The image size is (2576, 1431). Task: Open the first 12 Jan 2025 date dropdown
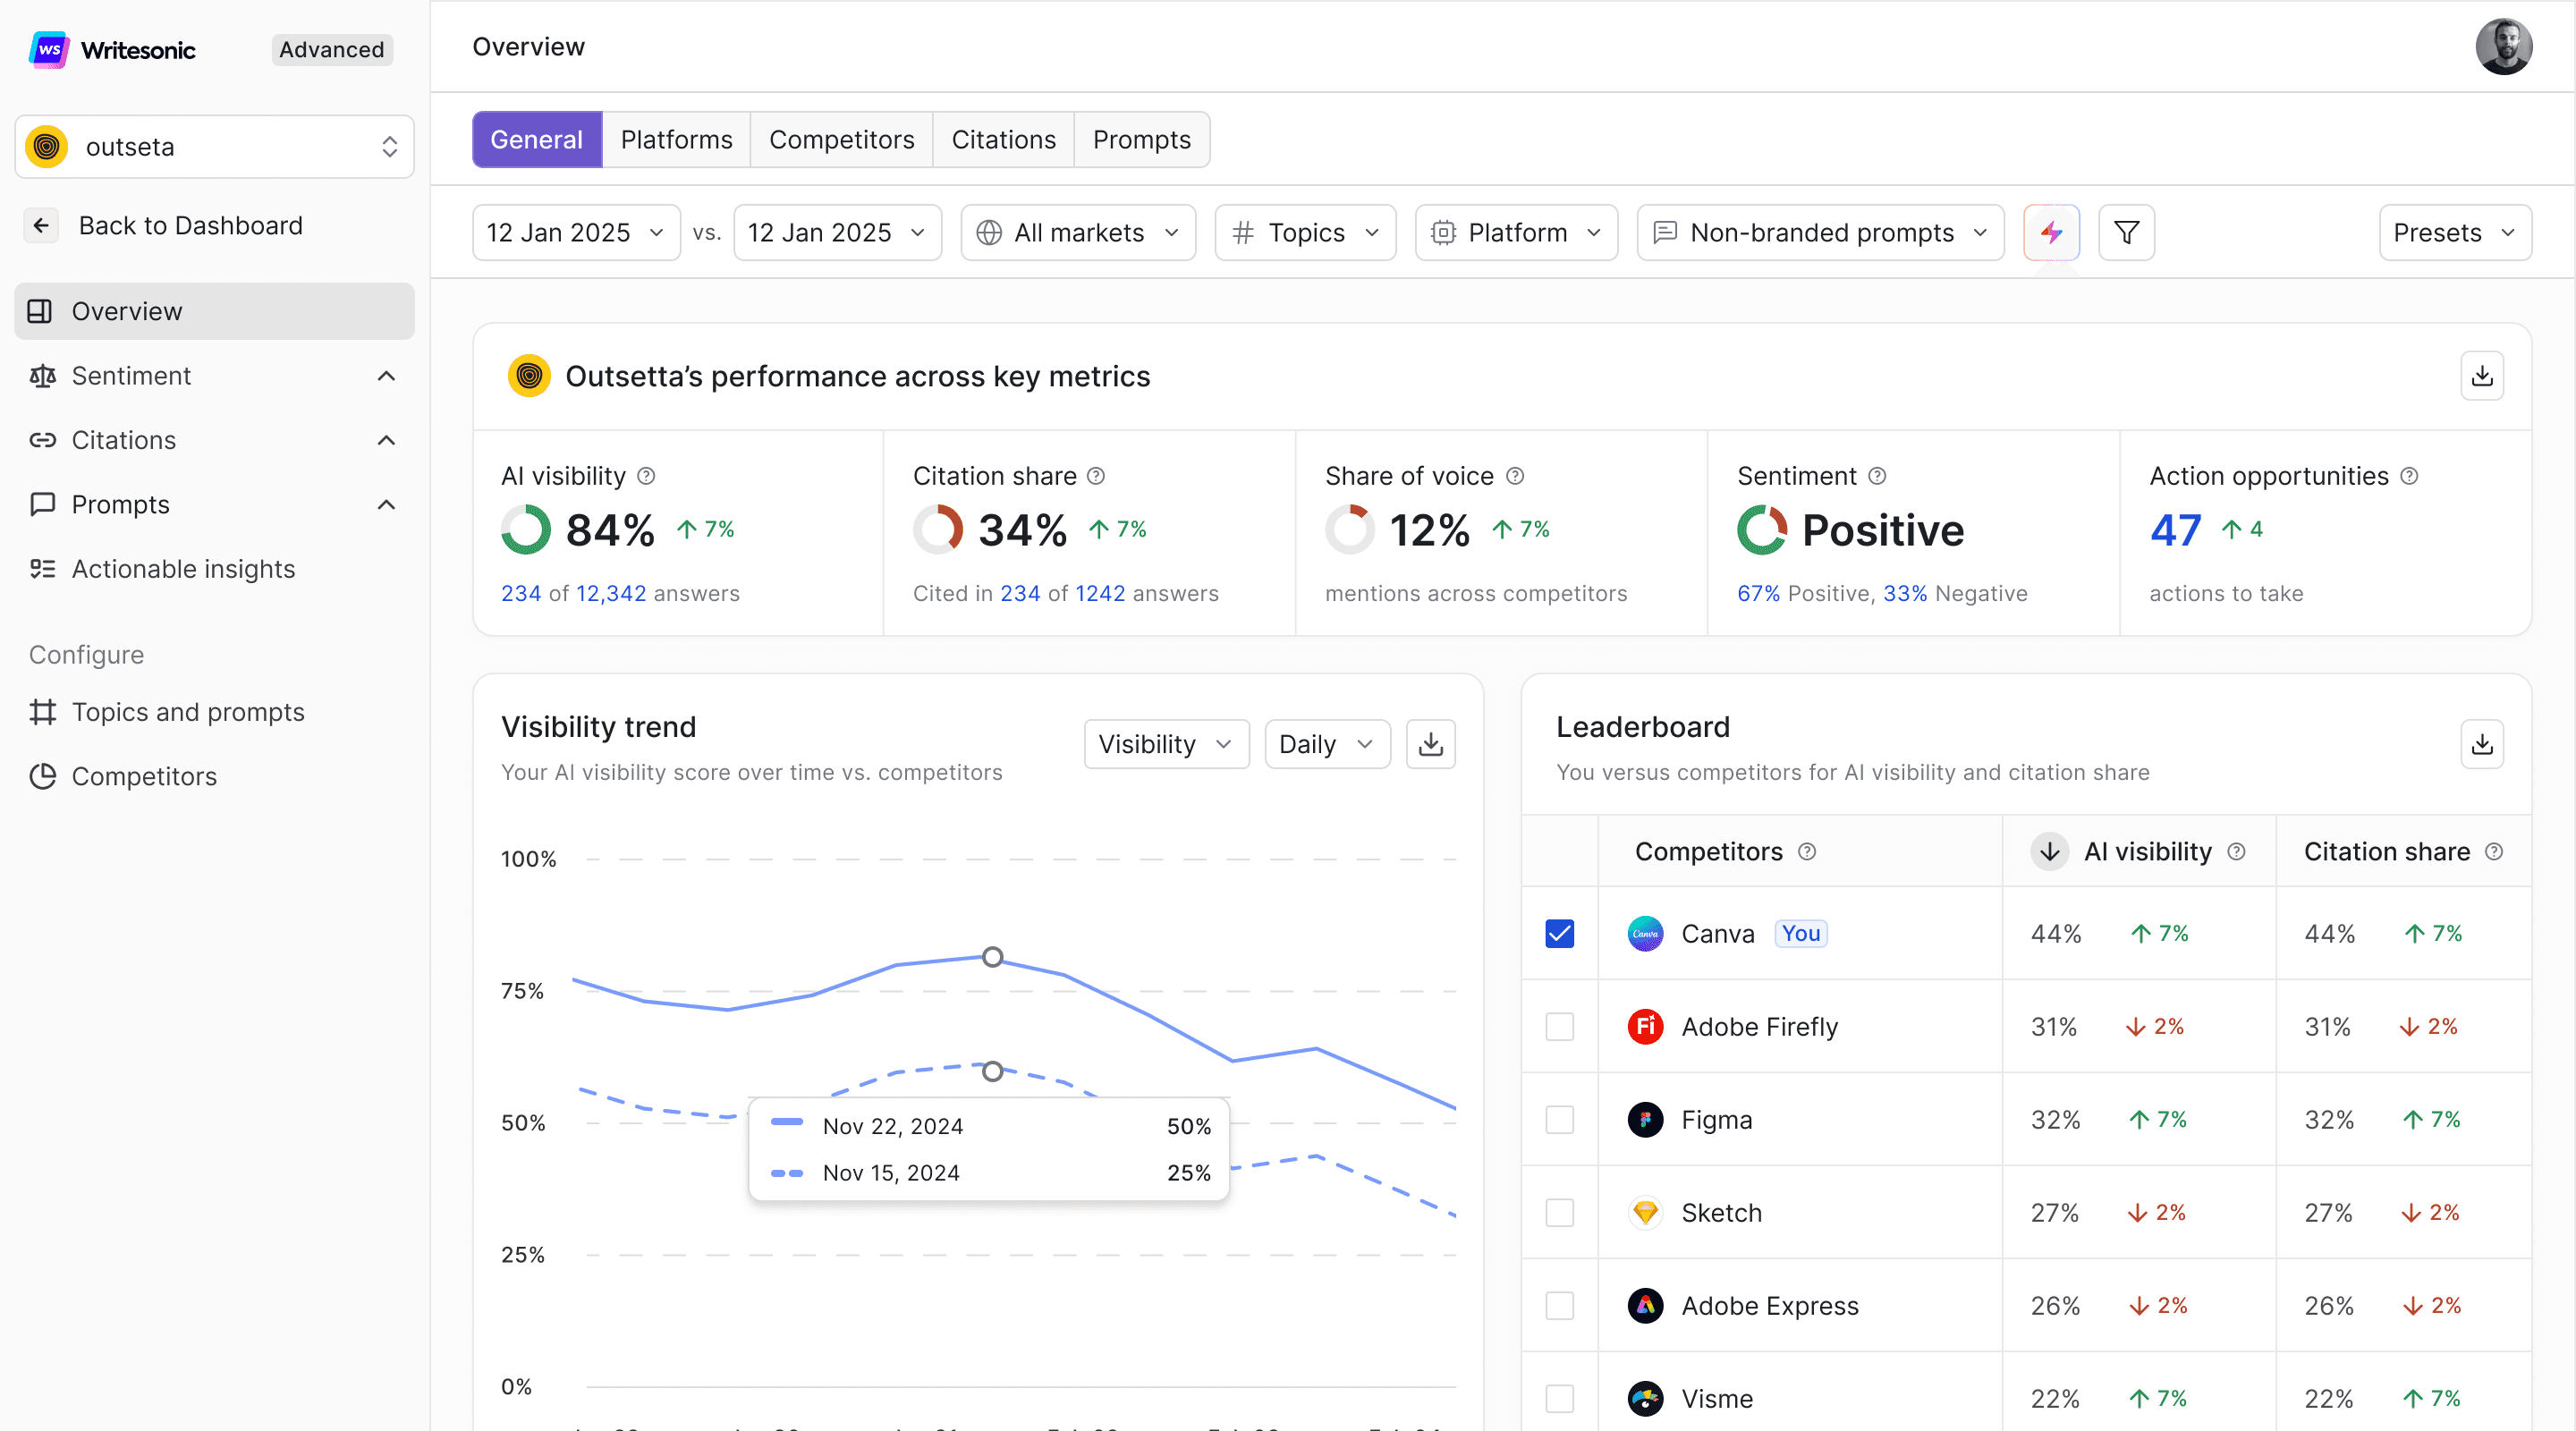tap(576, 233)
